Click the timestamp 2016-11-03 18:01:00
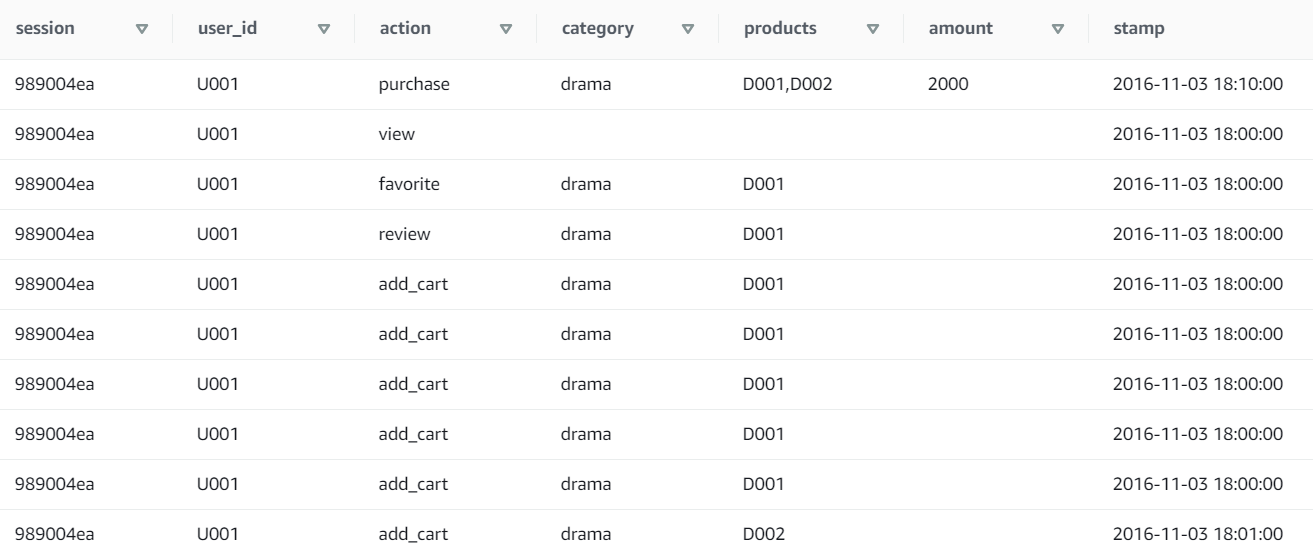1313x557 pixels. click(x=1197, y=534)
